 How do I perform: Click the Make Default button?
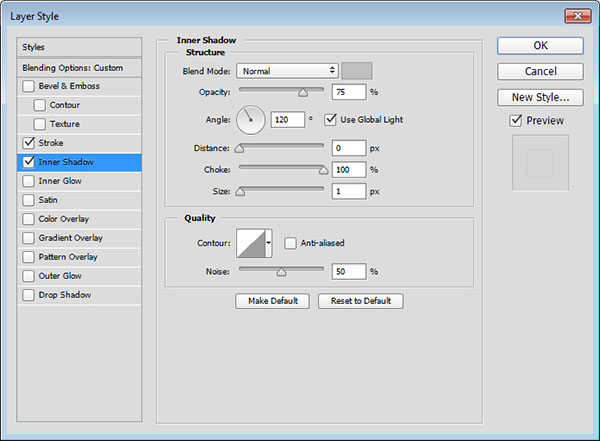[x=273, y=301]
